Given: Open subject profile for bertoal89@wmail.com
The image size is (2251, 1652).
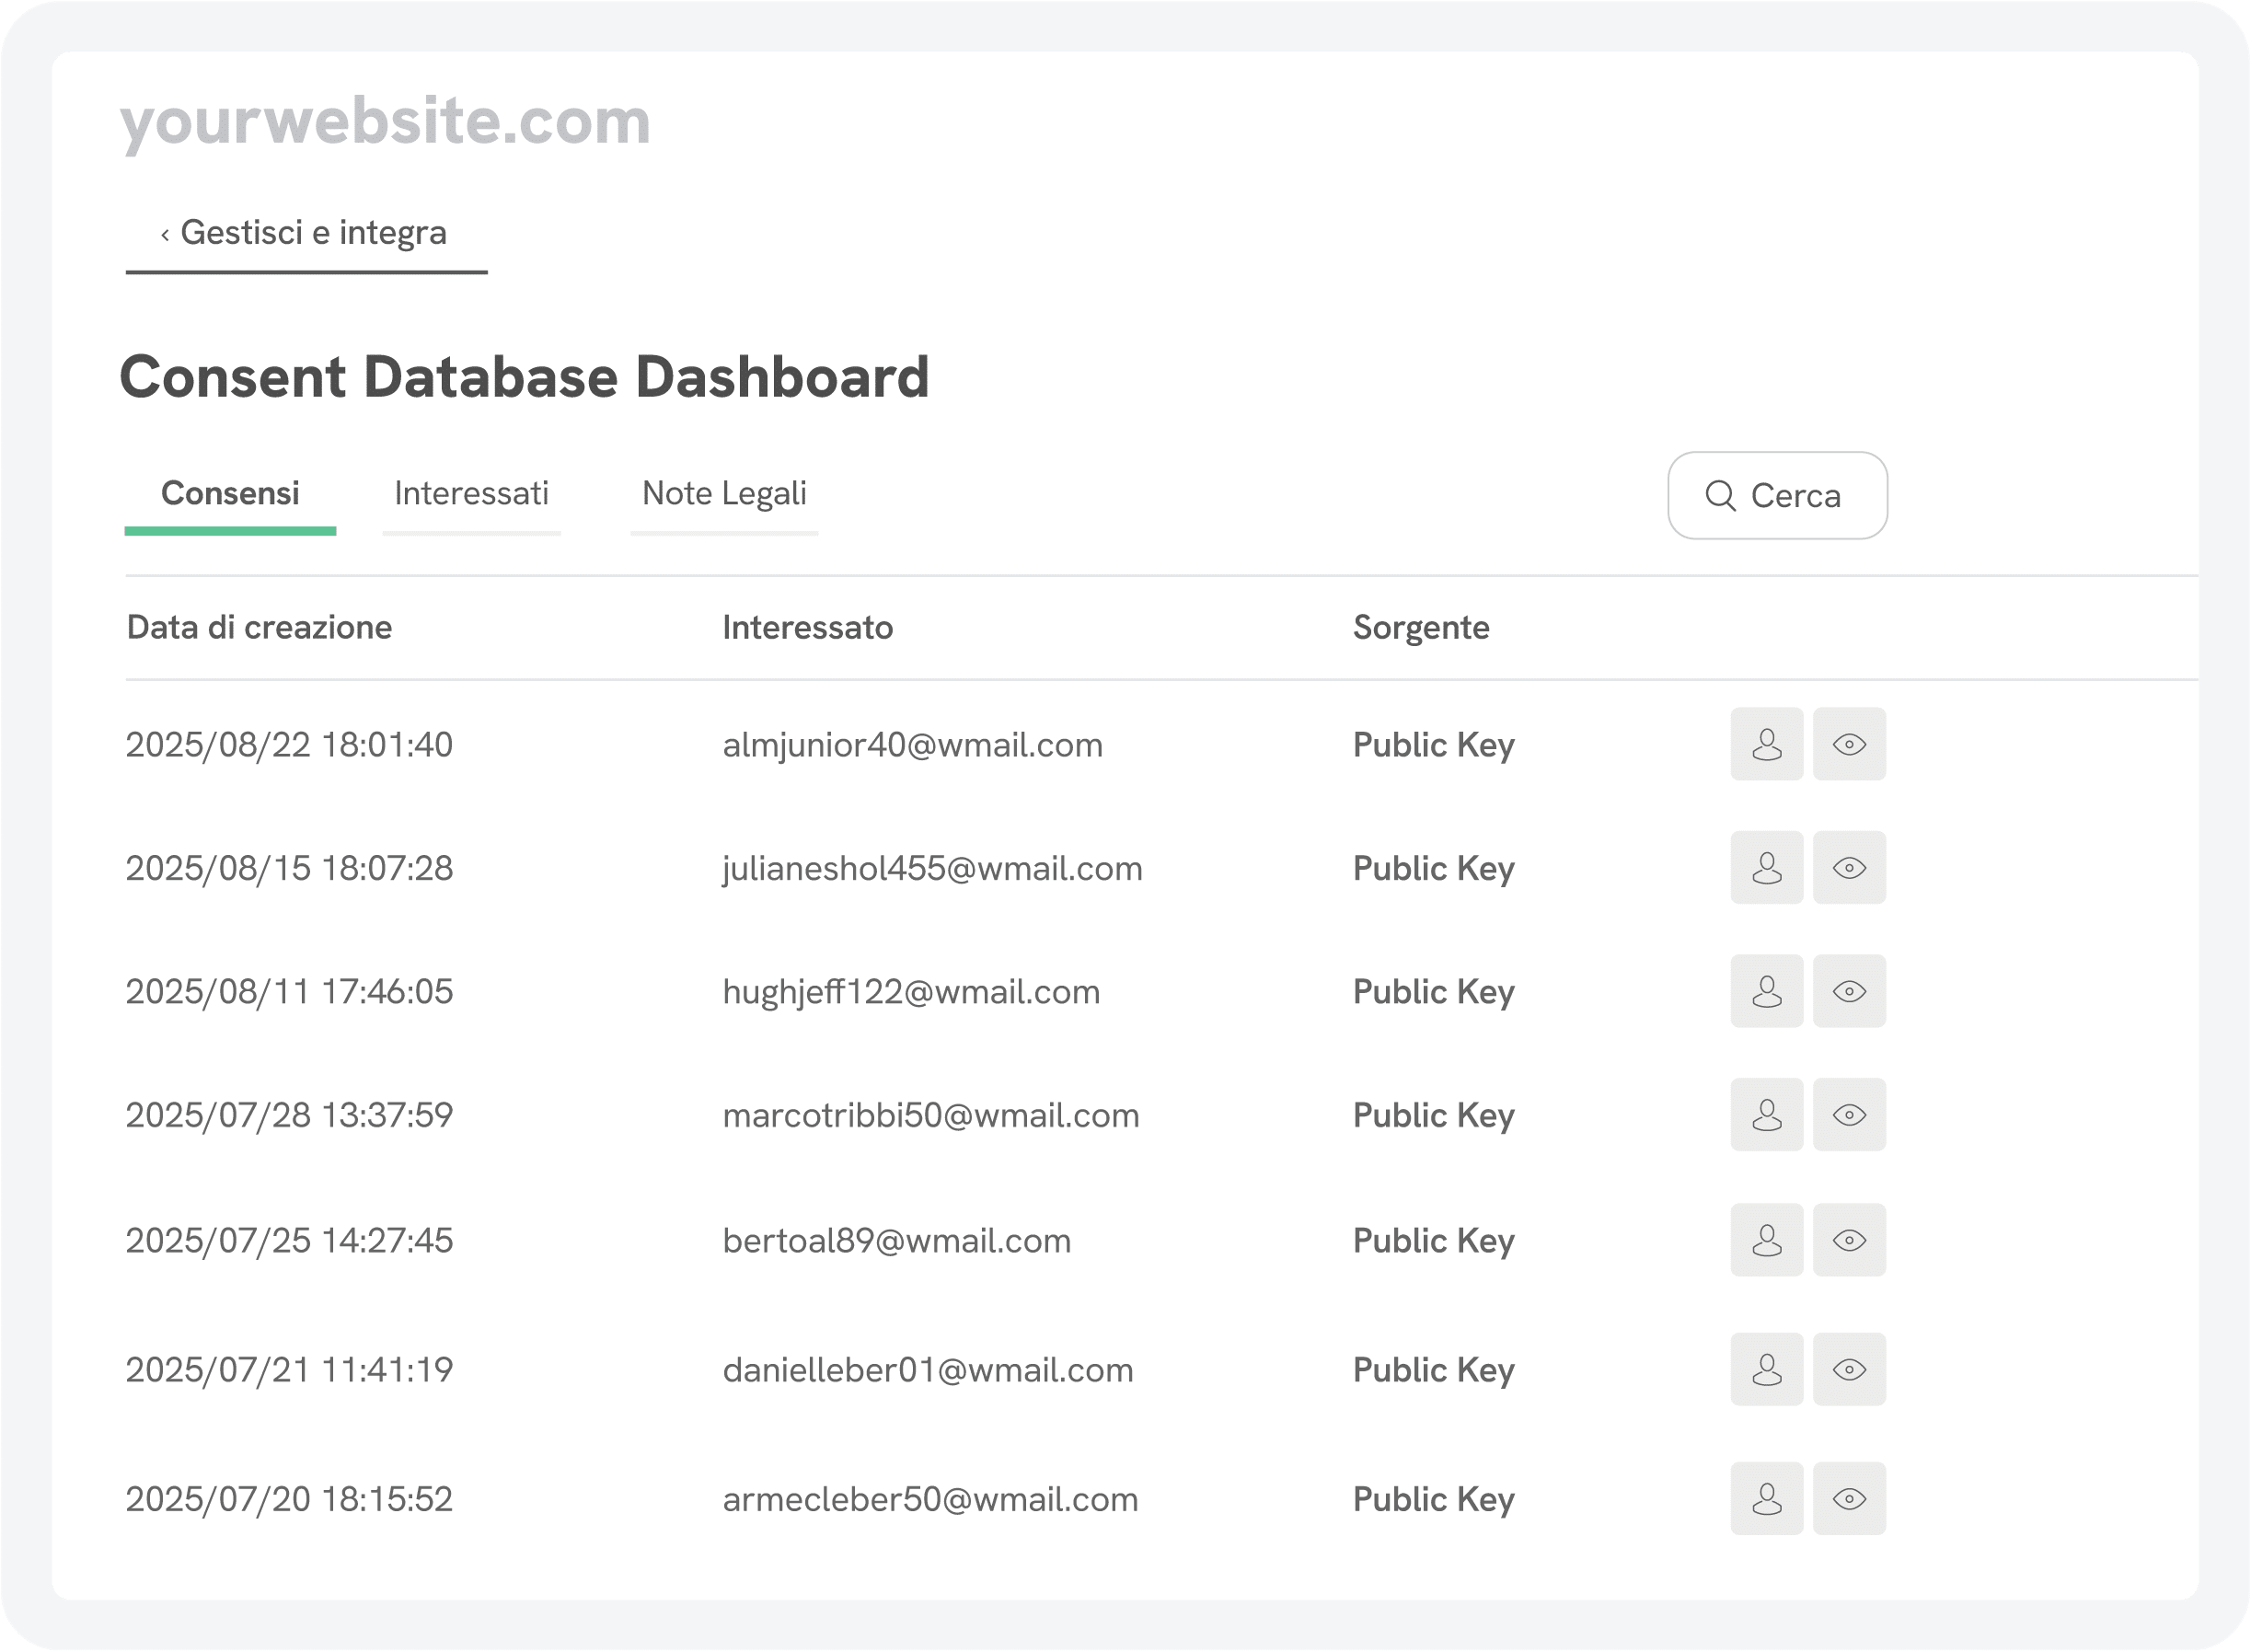Looking at the screenshot, I should (1766, 1240).
